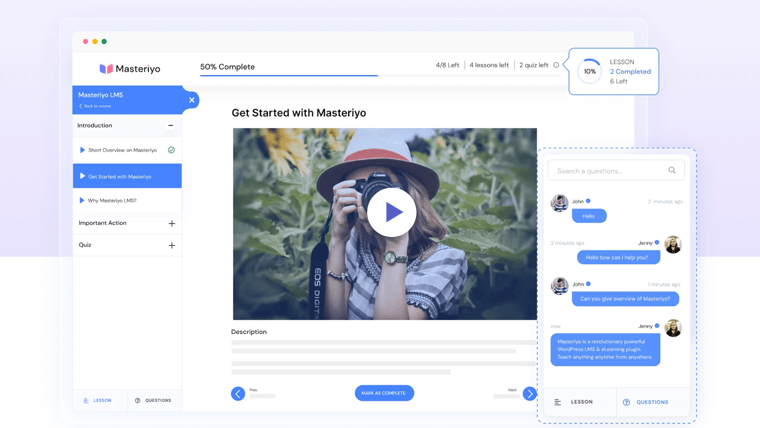This screenshot has height=428, width=760.
Task: Click John's avatar next to Hello message
Action: point(559,203)
